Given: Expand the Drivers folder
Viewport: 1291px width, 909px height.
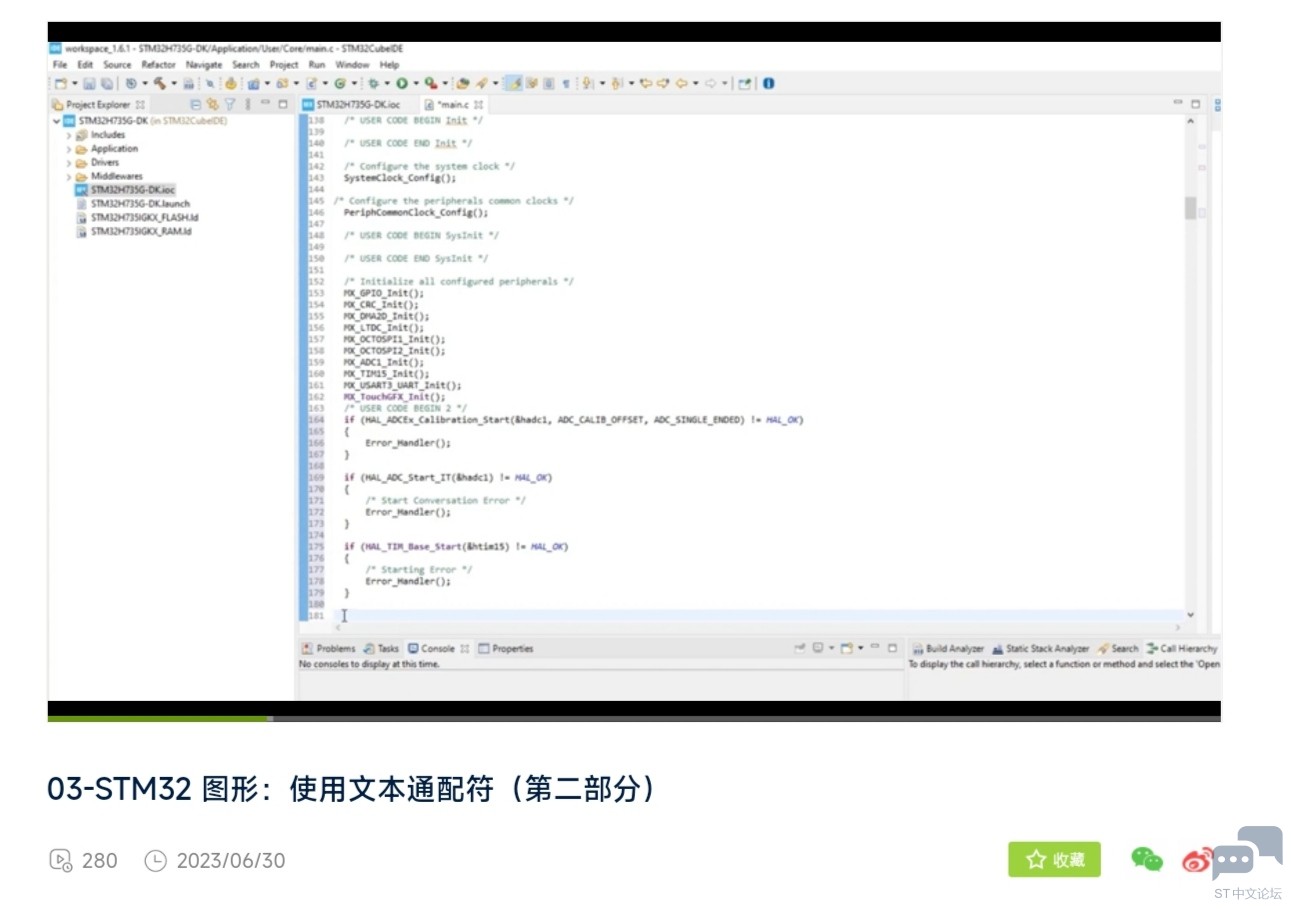Looking at the screenshot, I should (x=69, y=163).
